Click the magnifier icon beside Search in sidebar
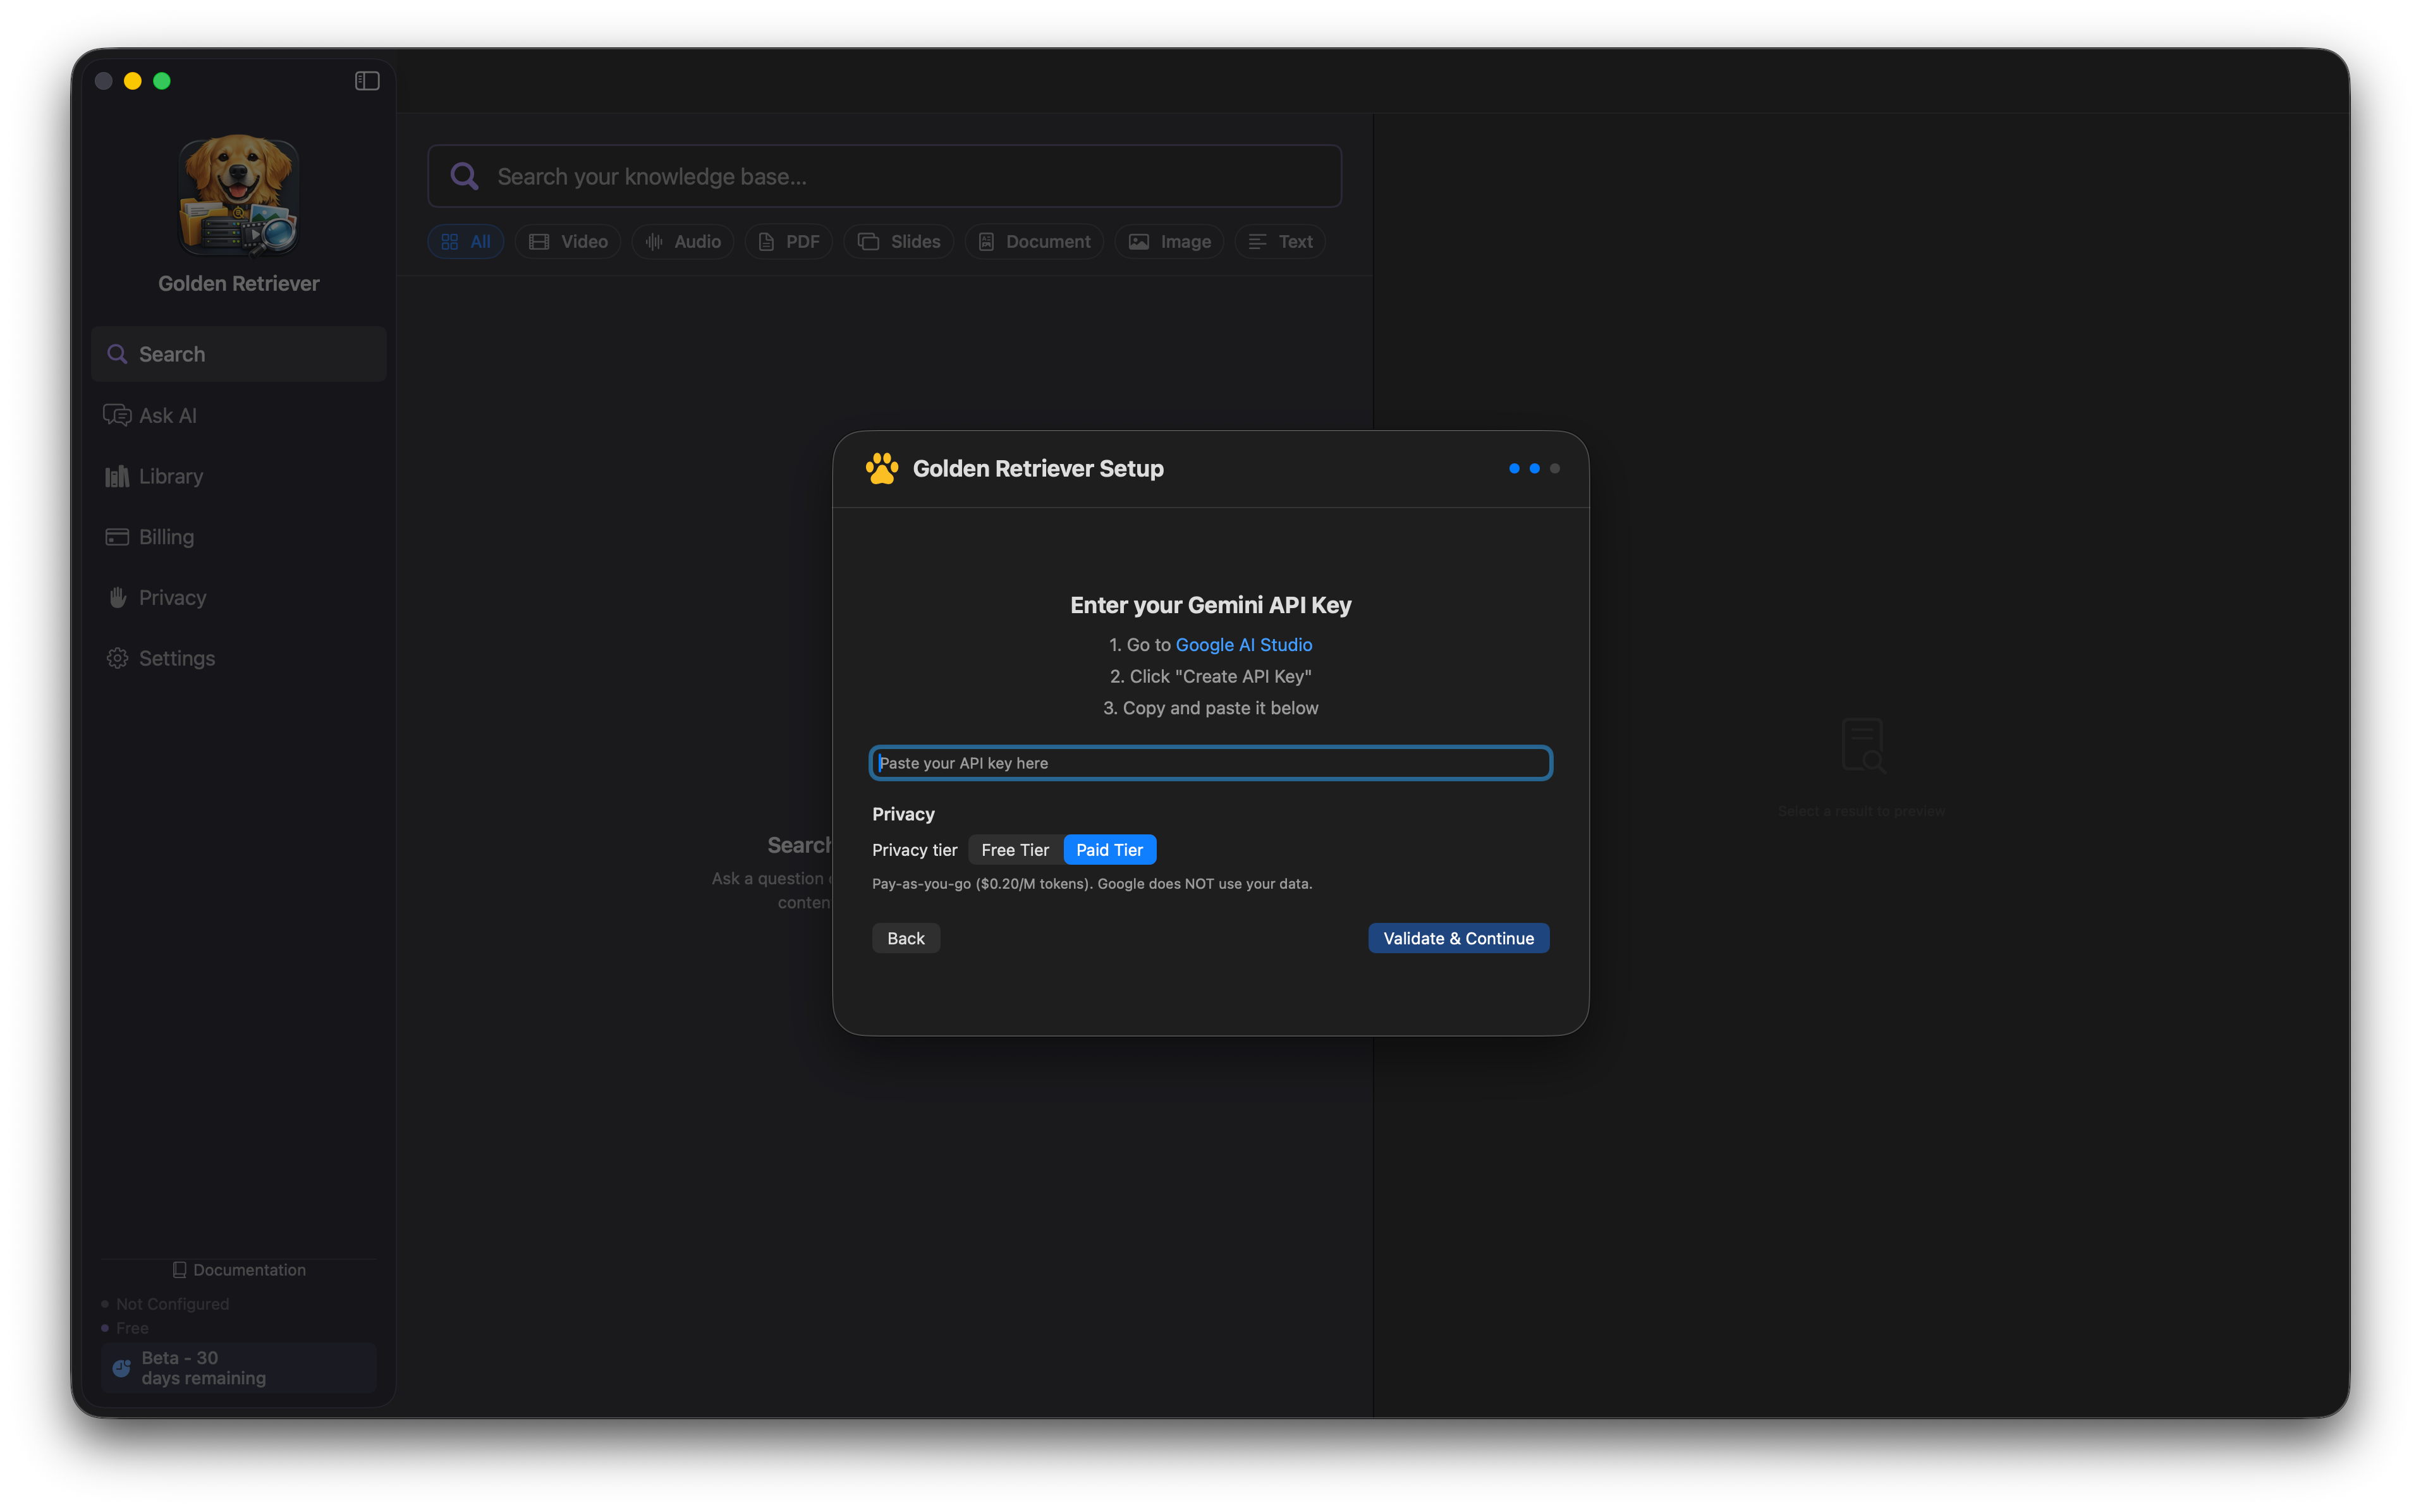This screenshot has width=2421, height=1512. click(x=117, y=354)
